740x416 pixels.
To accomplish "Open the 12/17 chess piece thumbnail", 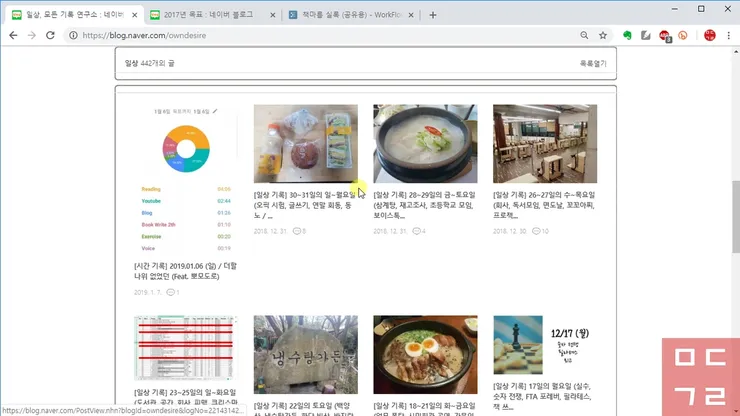I will [545, 345].
